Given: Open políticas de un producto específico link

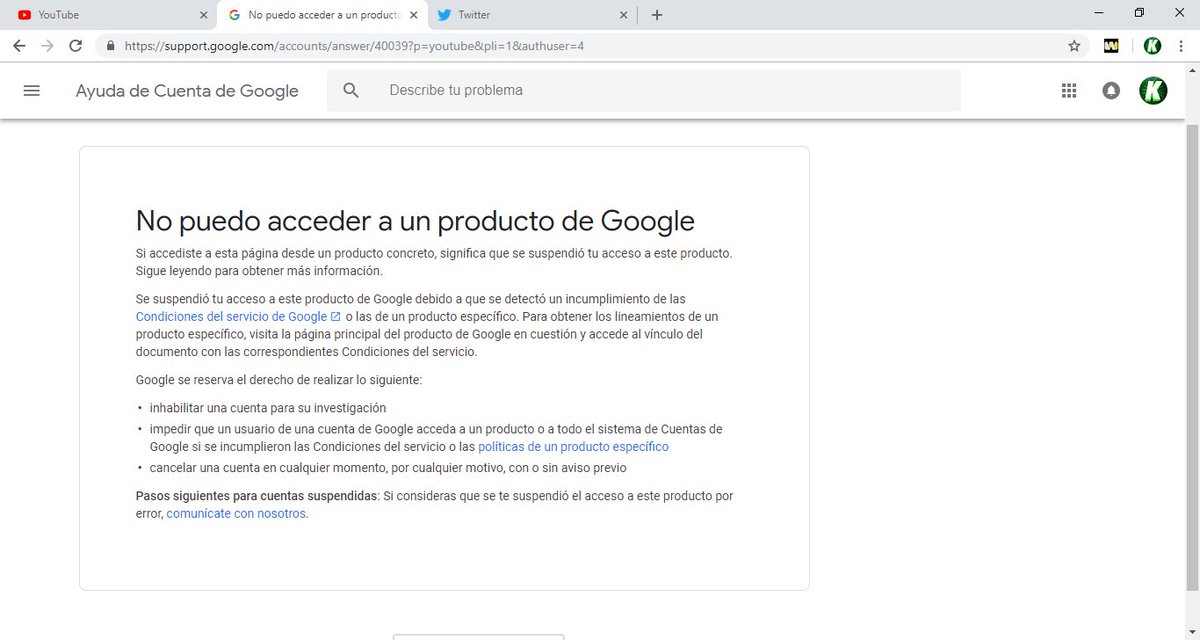Looking at the screenshot, I should coord(573,447).
